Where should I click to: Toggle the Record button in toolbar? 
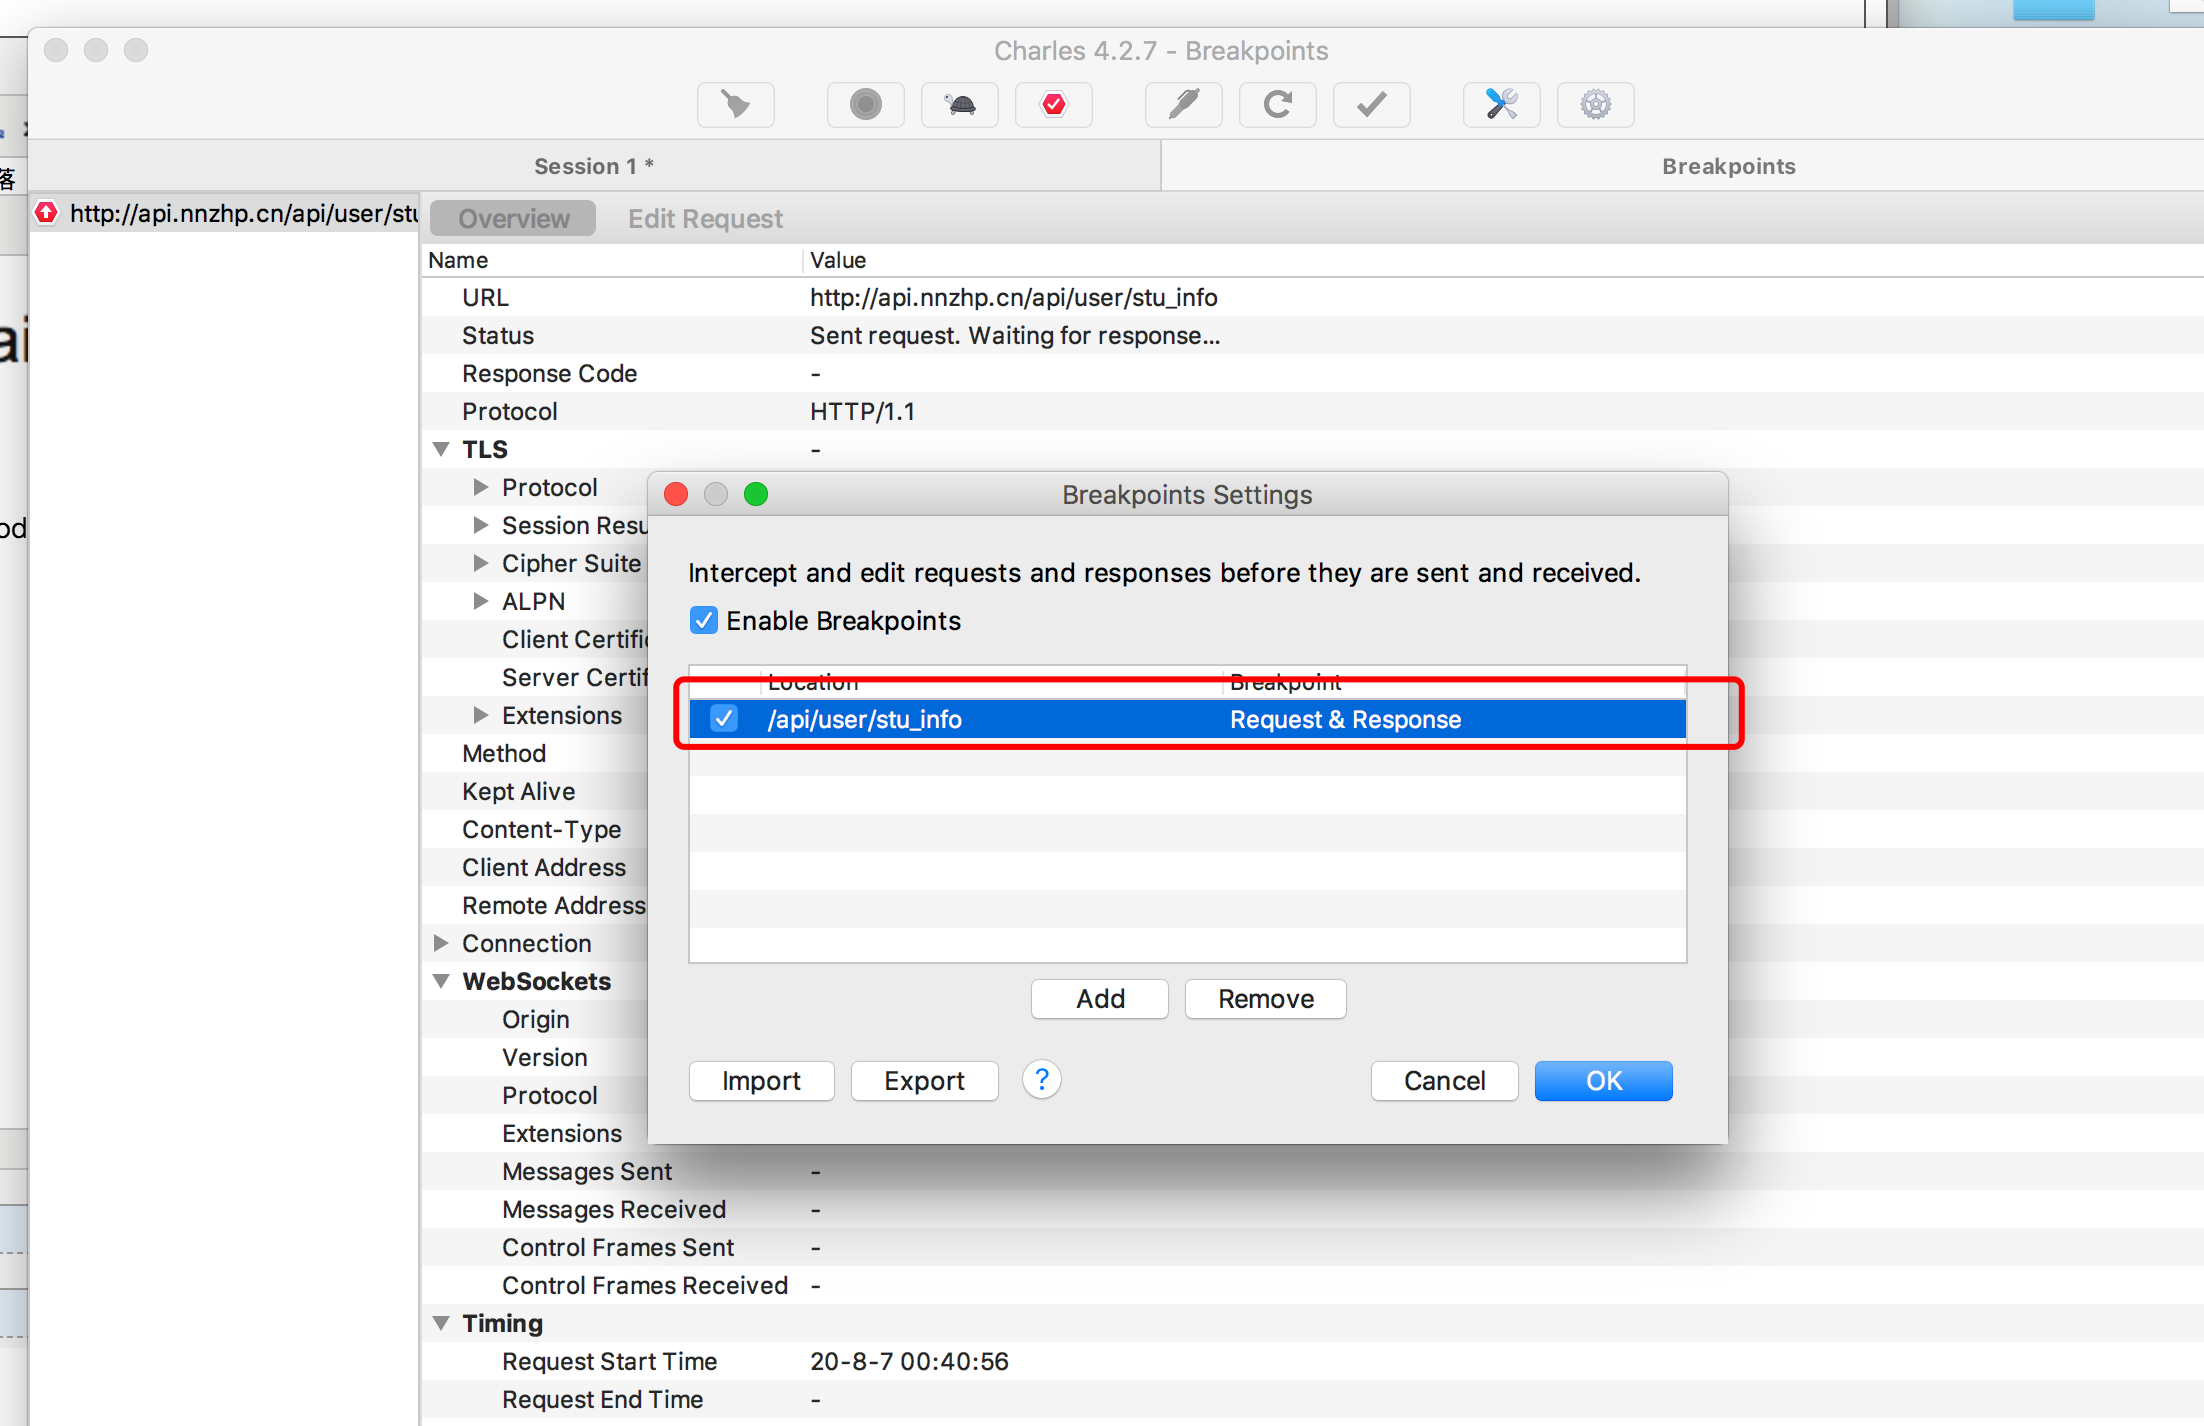tap(865, 104)
